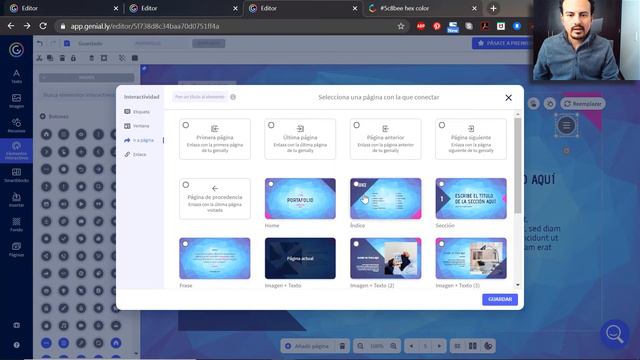Open the Fondo sidebar tool

16,224
